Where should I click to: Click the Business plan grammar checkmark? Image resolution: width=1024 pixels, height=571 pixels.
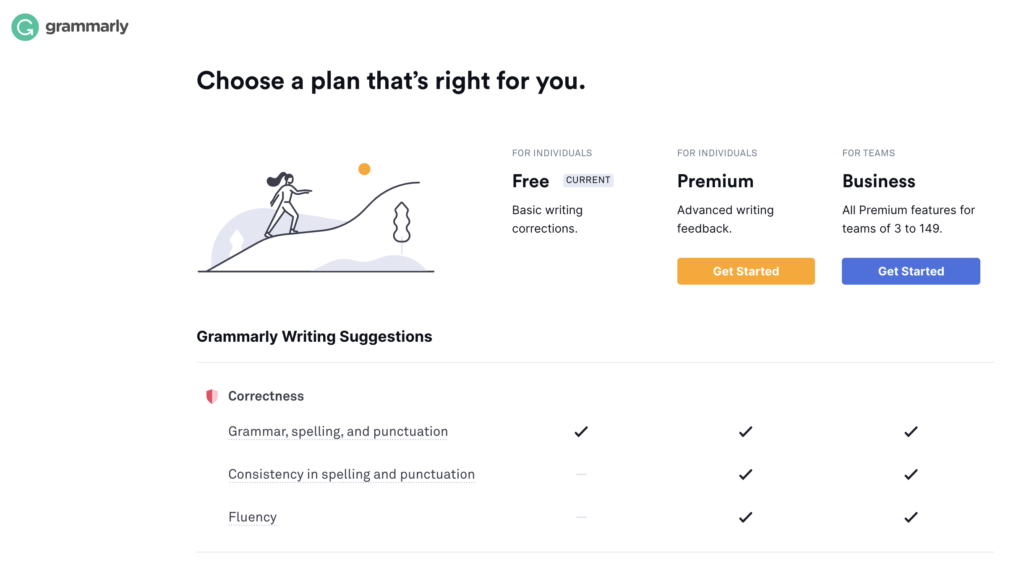911,432
